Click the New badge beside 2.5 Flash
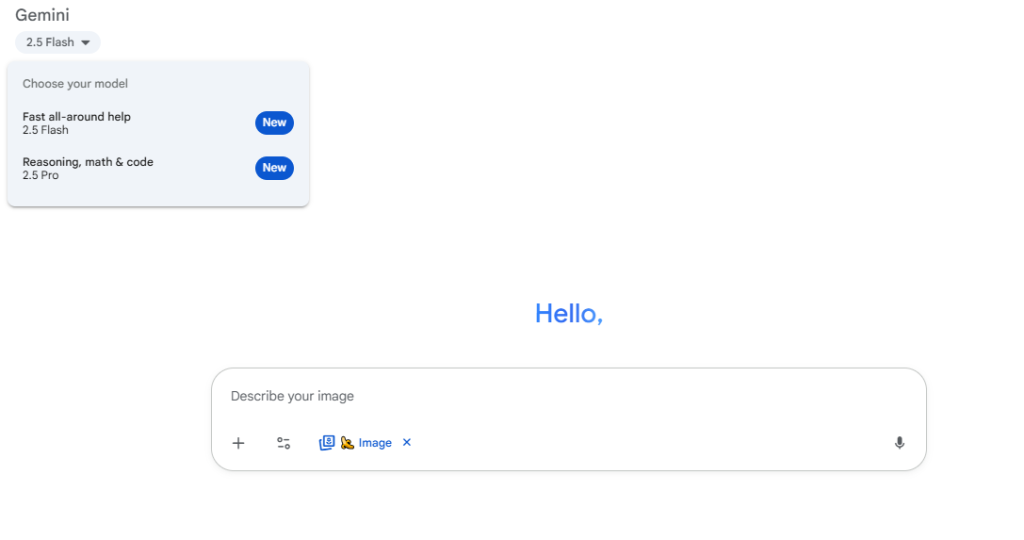The width and height of the screenshot is (1024, 540). 274,123
